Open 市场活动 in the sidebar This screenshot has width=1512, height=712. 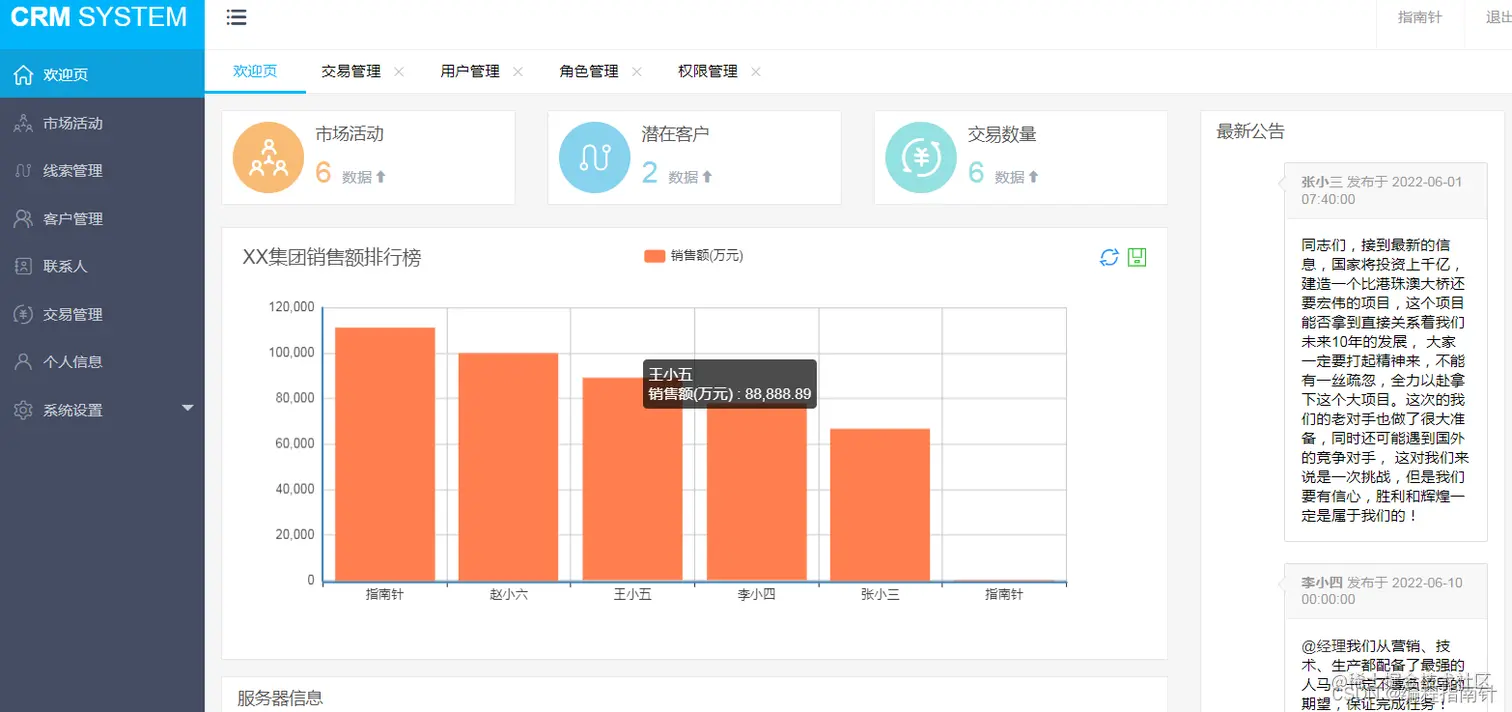click(102, 123)
